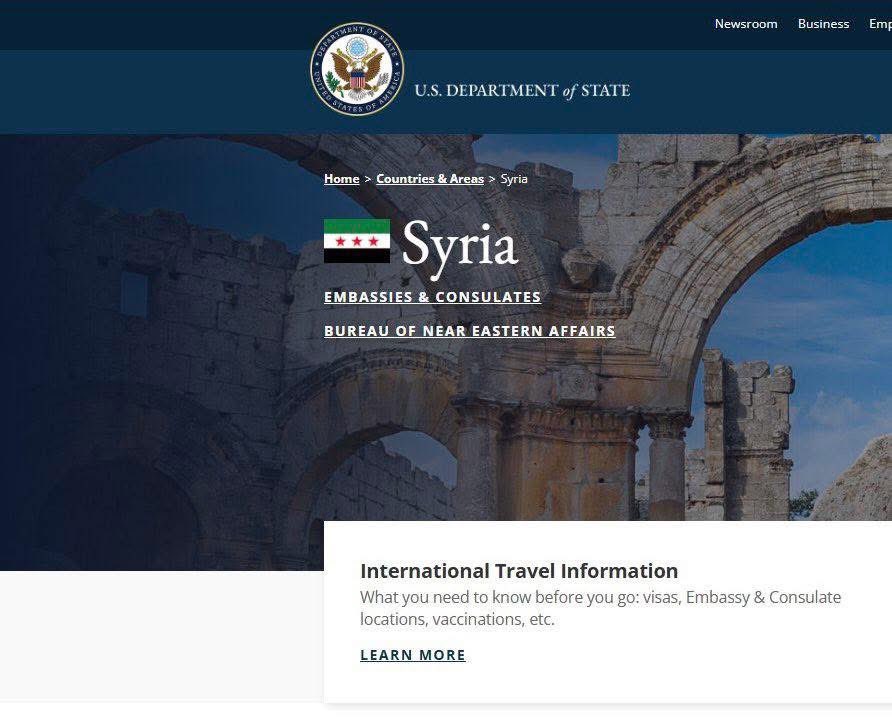This screenshot has width=892, height=722.
Task: Open Embassies & Consulates
Action: 432,297
